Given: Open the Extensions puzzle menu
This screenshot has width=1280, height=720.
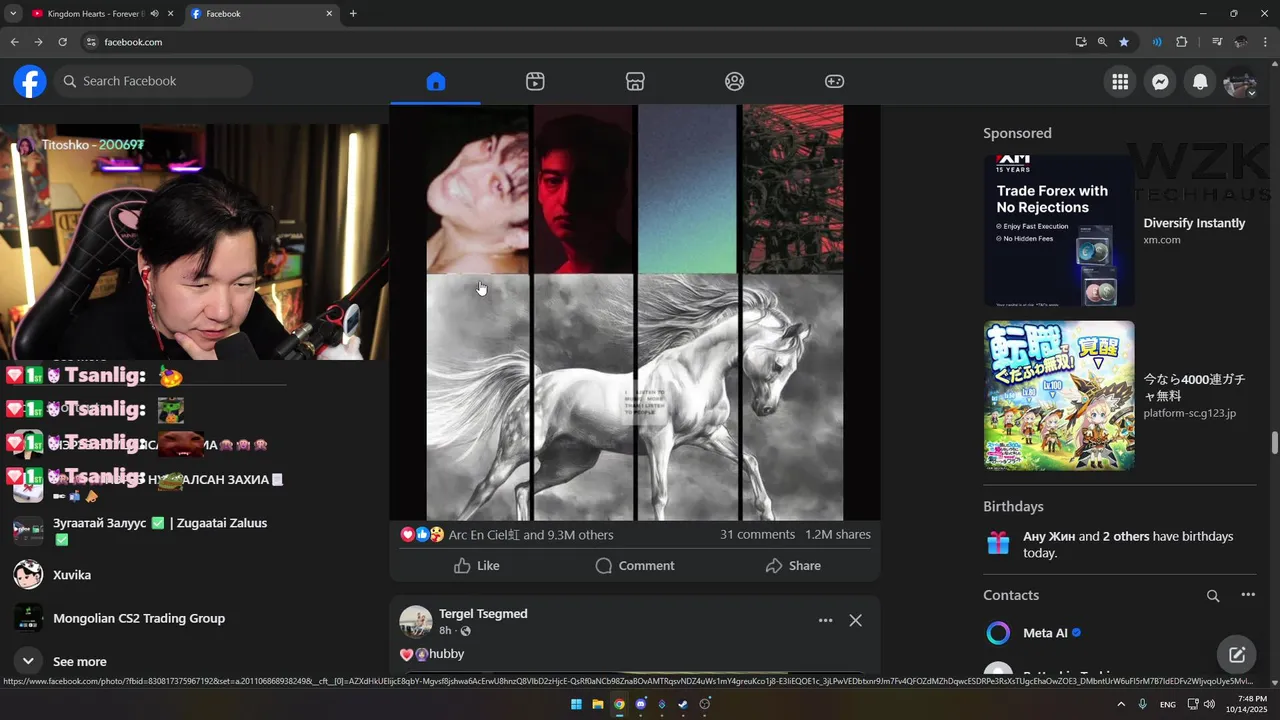Looking at the screenshot, I should coord(1182,42).
